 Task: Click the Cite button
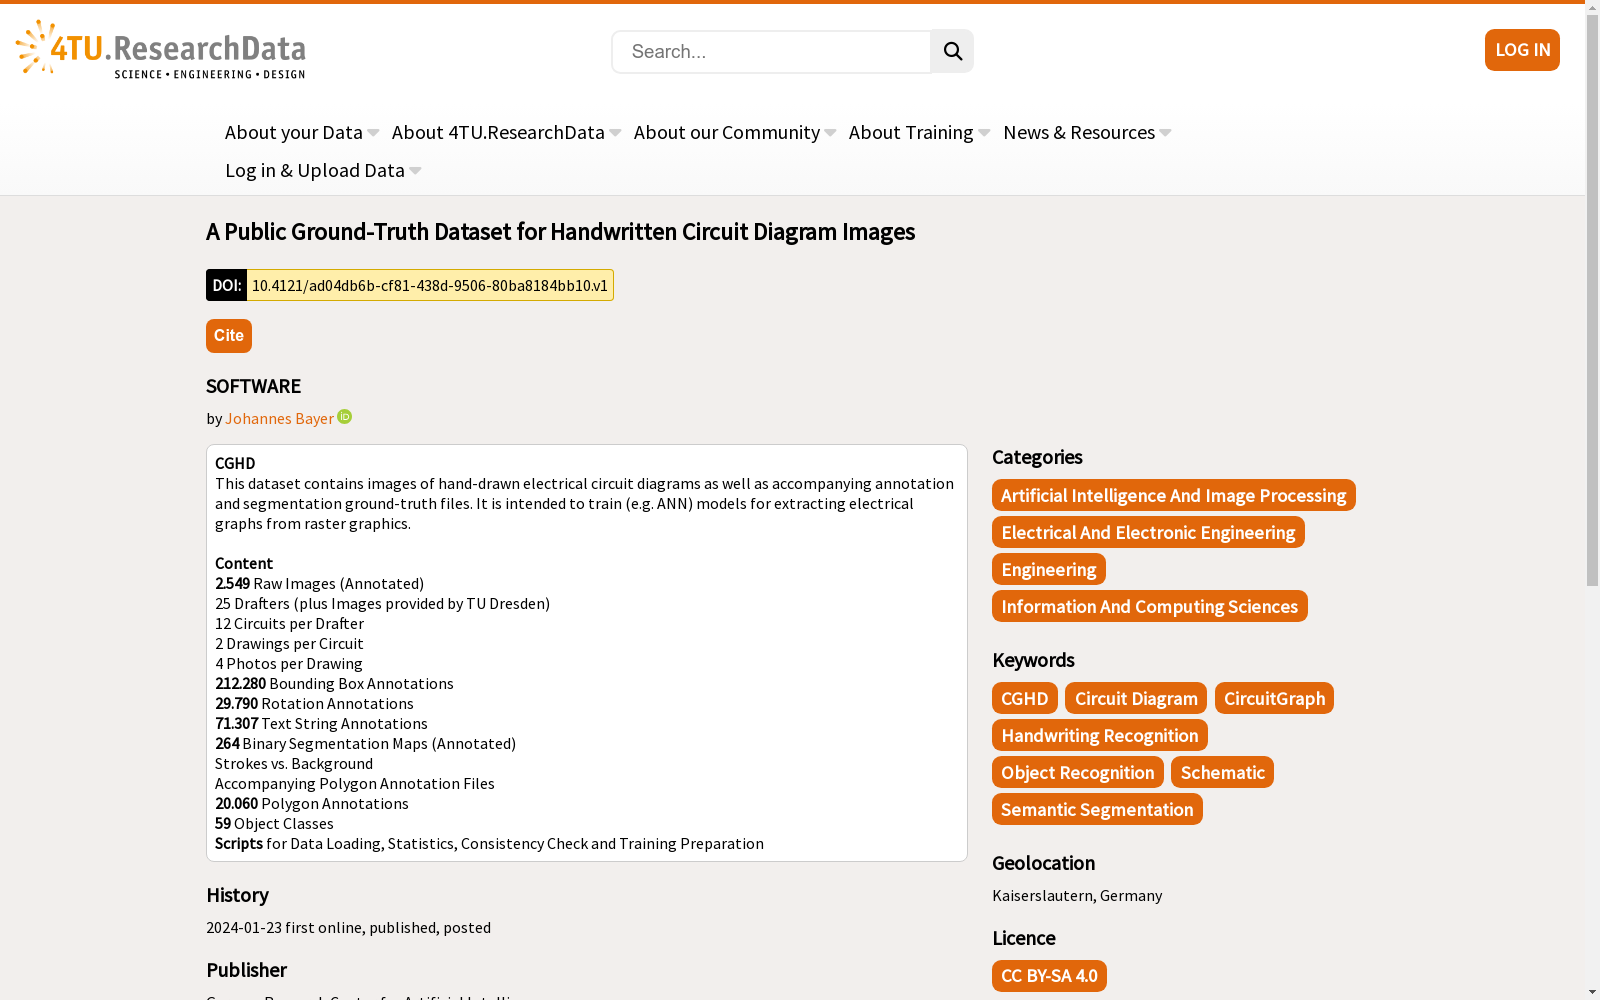tap(229, 336)
